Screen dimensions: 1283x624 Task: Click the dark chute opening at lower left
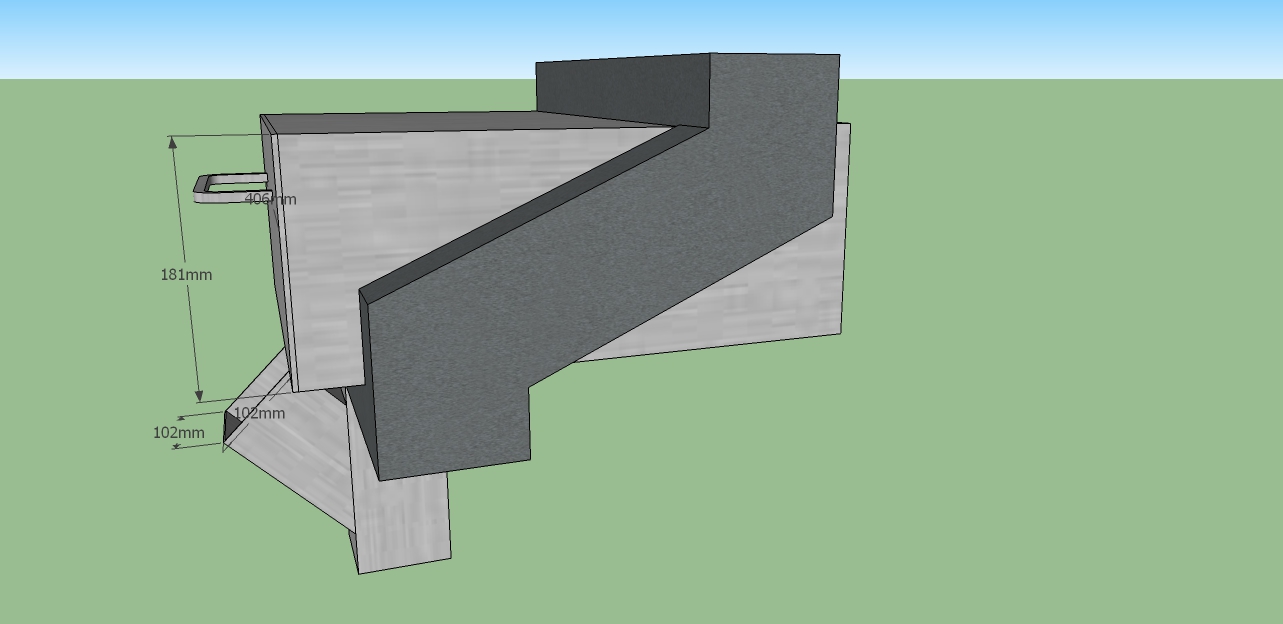click(231, 427)
